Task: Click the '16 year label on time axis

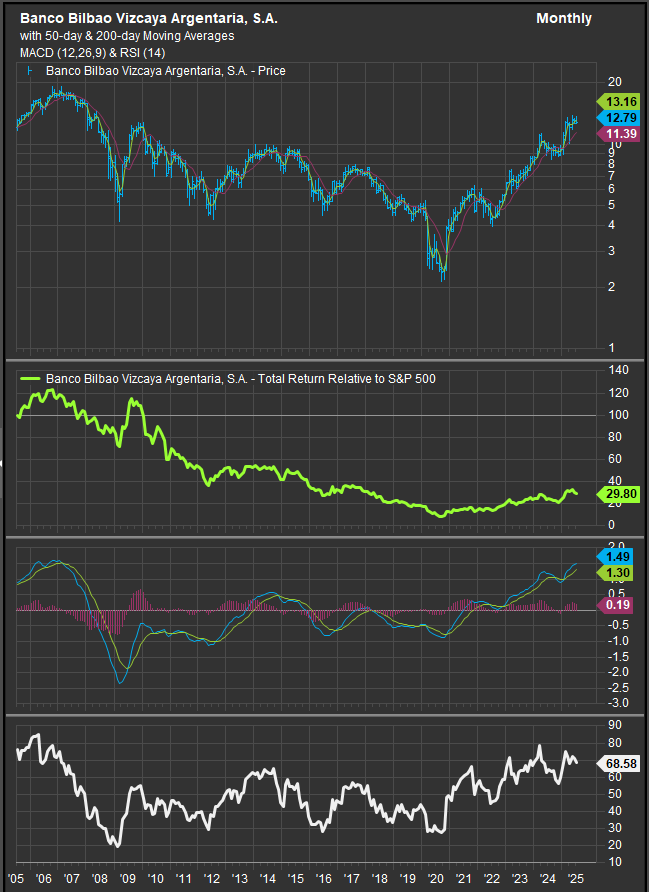Action: click(x=324, y=878)
